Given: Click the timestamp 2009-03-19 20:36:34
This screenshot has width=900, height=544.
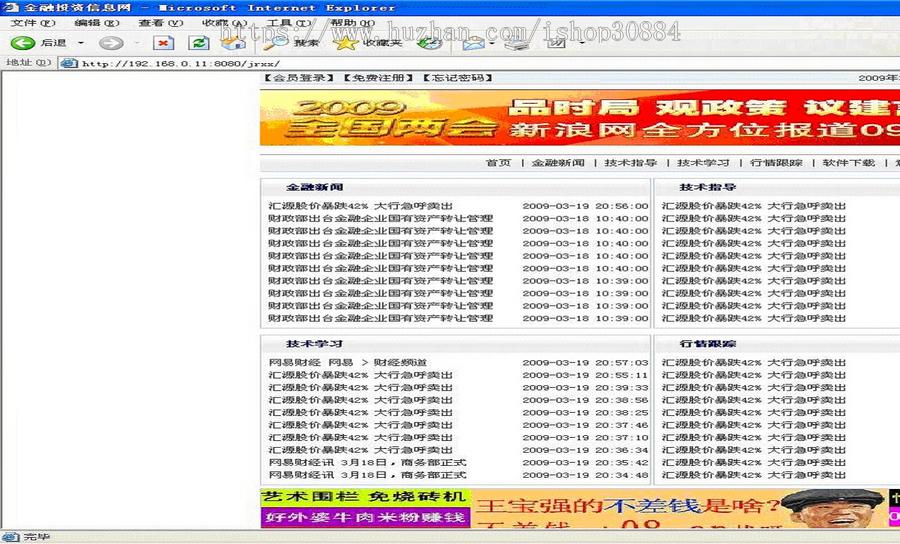Looking at the screenshot, I should (x=585, y=450).
